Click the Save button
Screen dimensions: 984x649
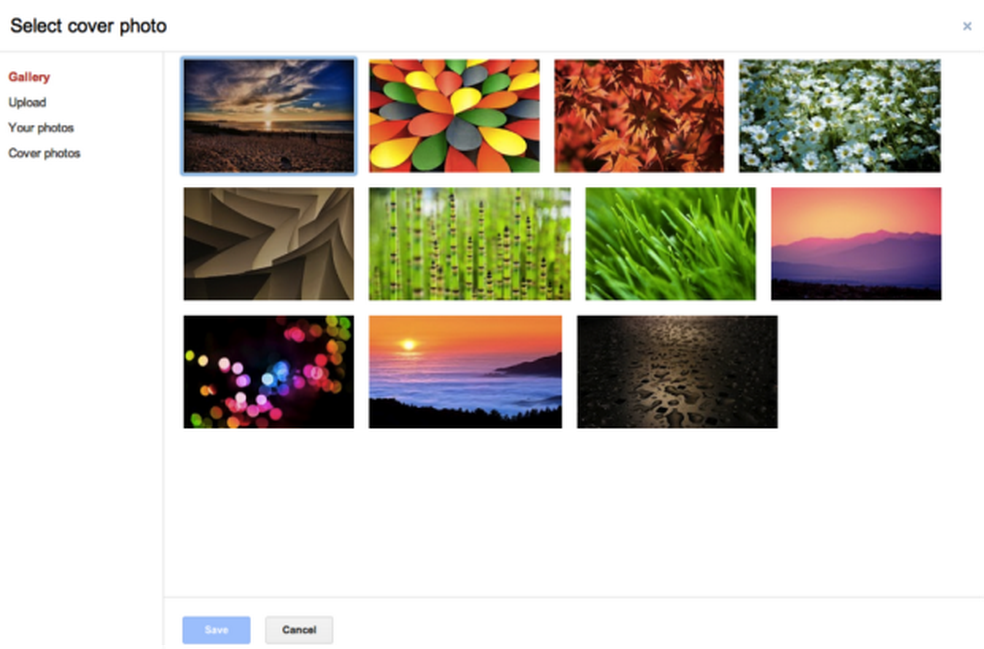click(217, 630)
